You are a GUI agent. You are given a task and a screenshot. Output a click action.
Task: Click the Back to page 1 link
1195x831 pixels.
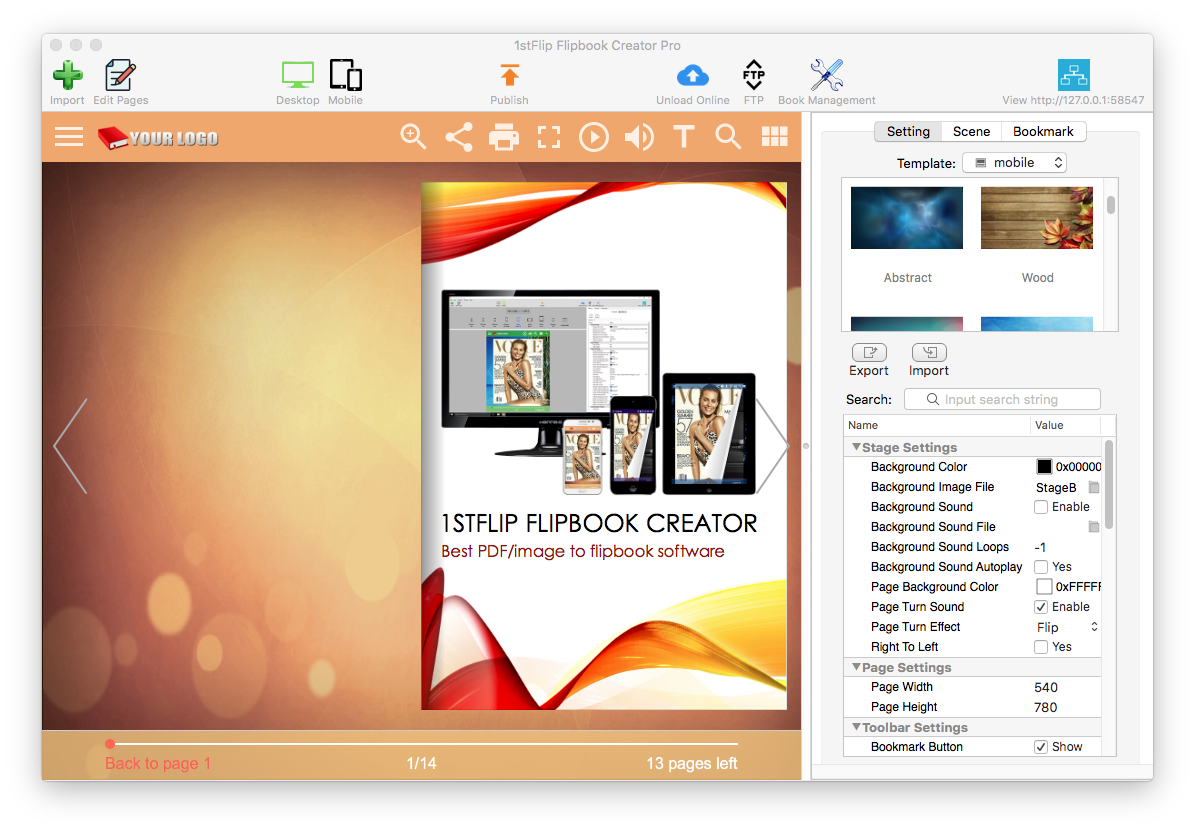(158, 763)
